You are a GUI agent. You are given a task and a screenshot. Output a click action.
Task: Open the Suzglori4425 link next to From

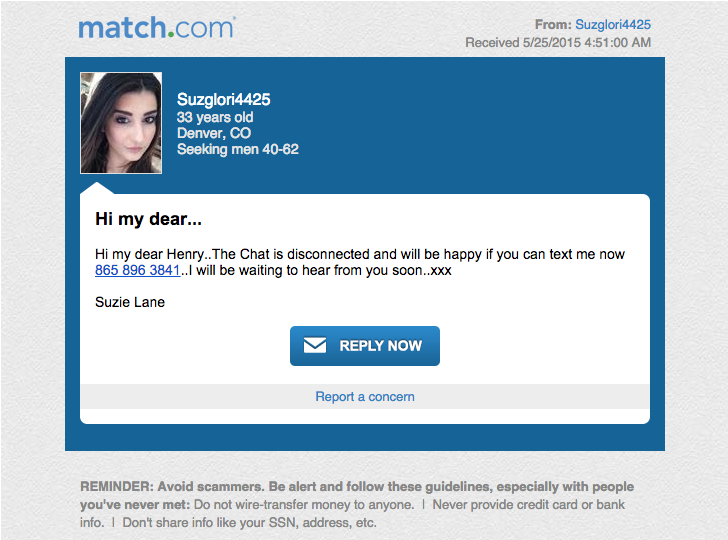pos(613,25)
